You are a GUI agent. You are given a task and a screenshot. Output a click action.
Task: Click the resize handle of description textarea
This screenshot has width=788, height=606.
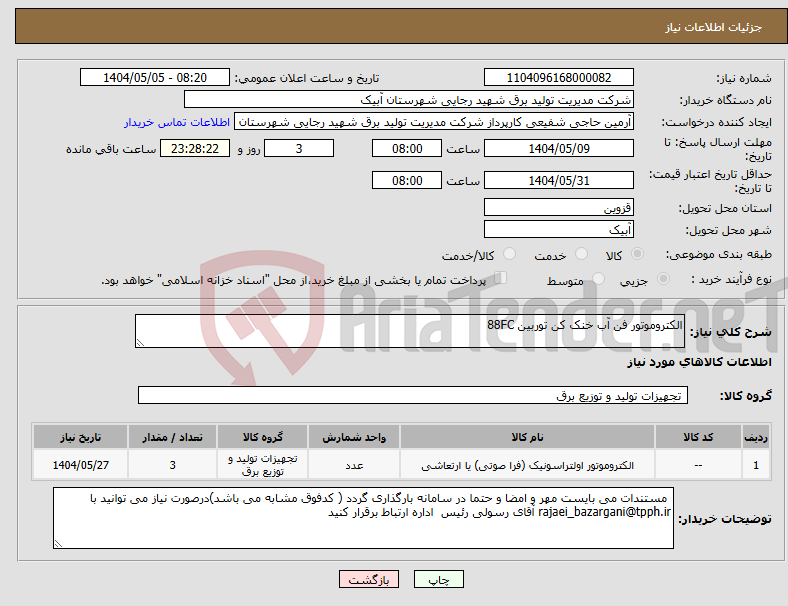coord(140,343)
